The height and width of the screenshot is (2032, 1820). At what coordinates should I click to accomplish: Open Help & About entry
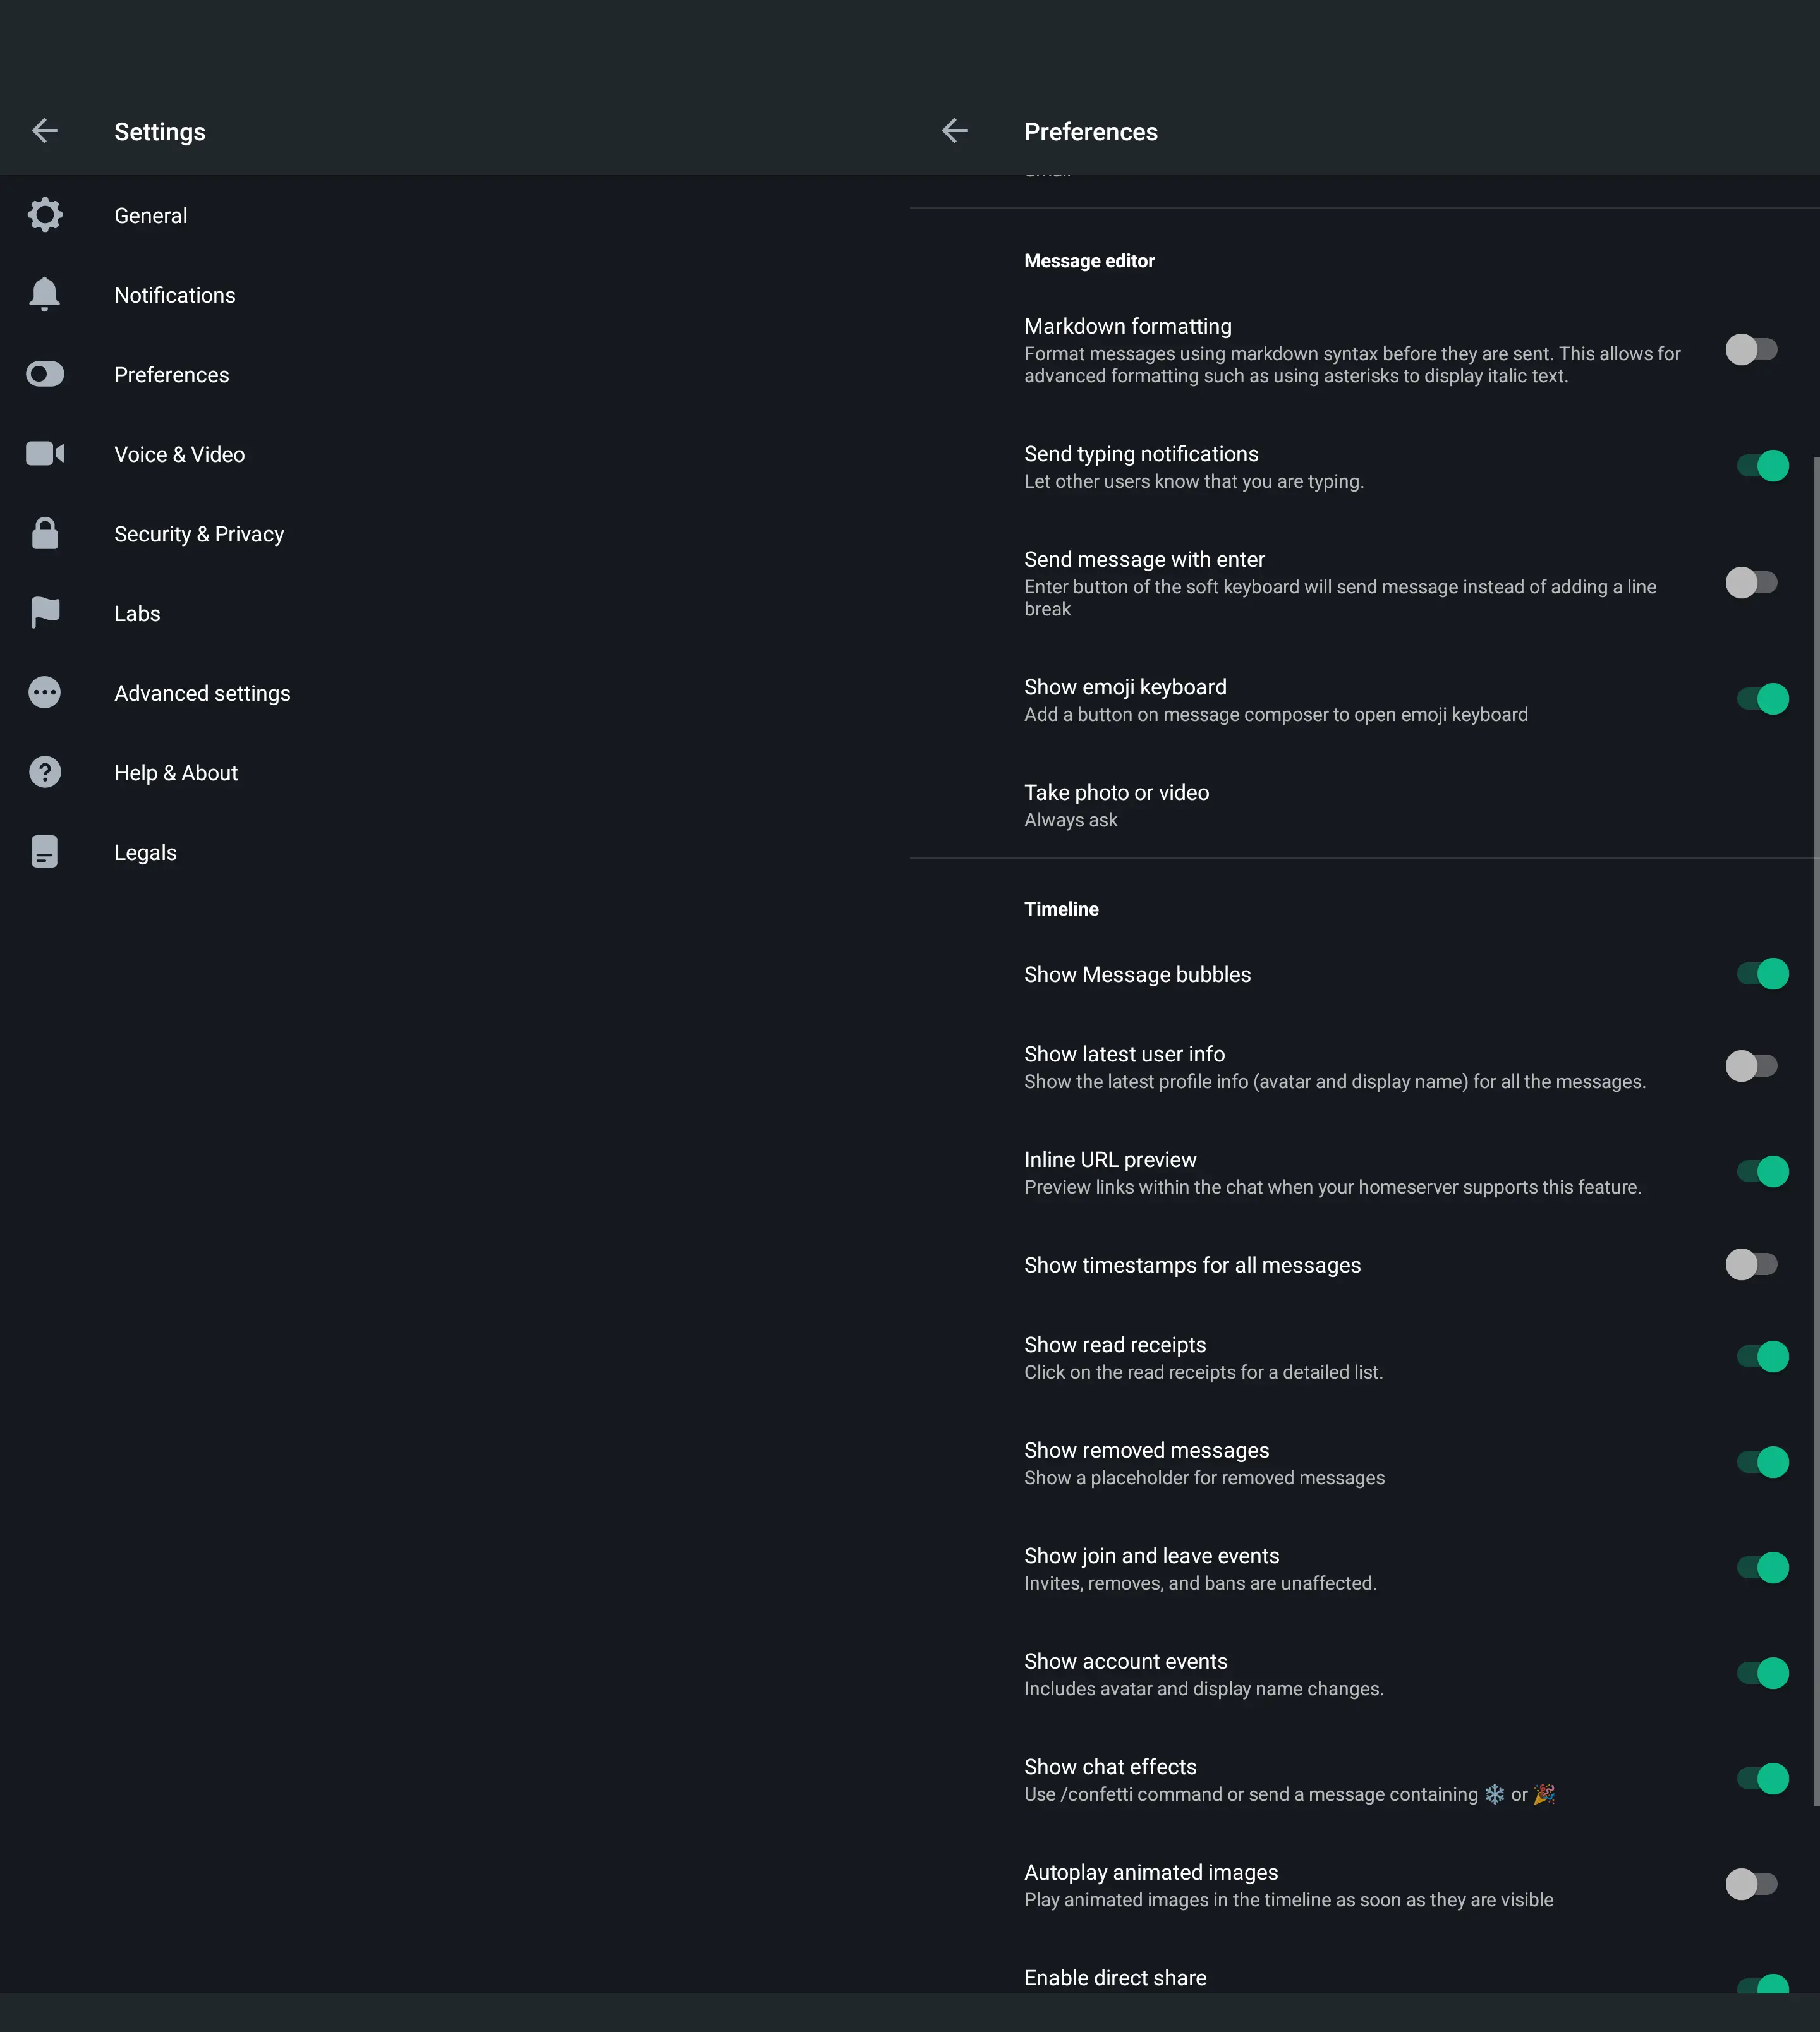point(455,773)
